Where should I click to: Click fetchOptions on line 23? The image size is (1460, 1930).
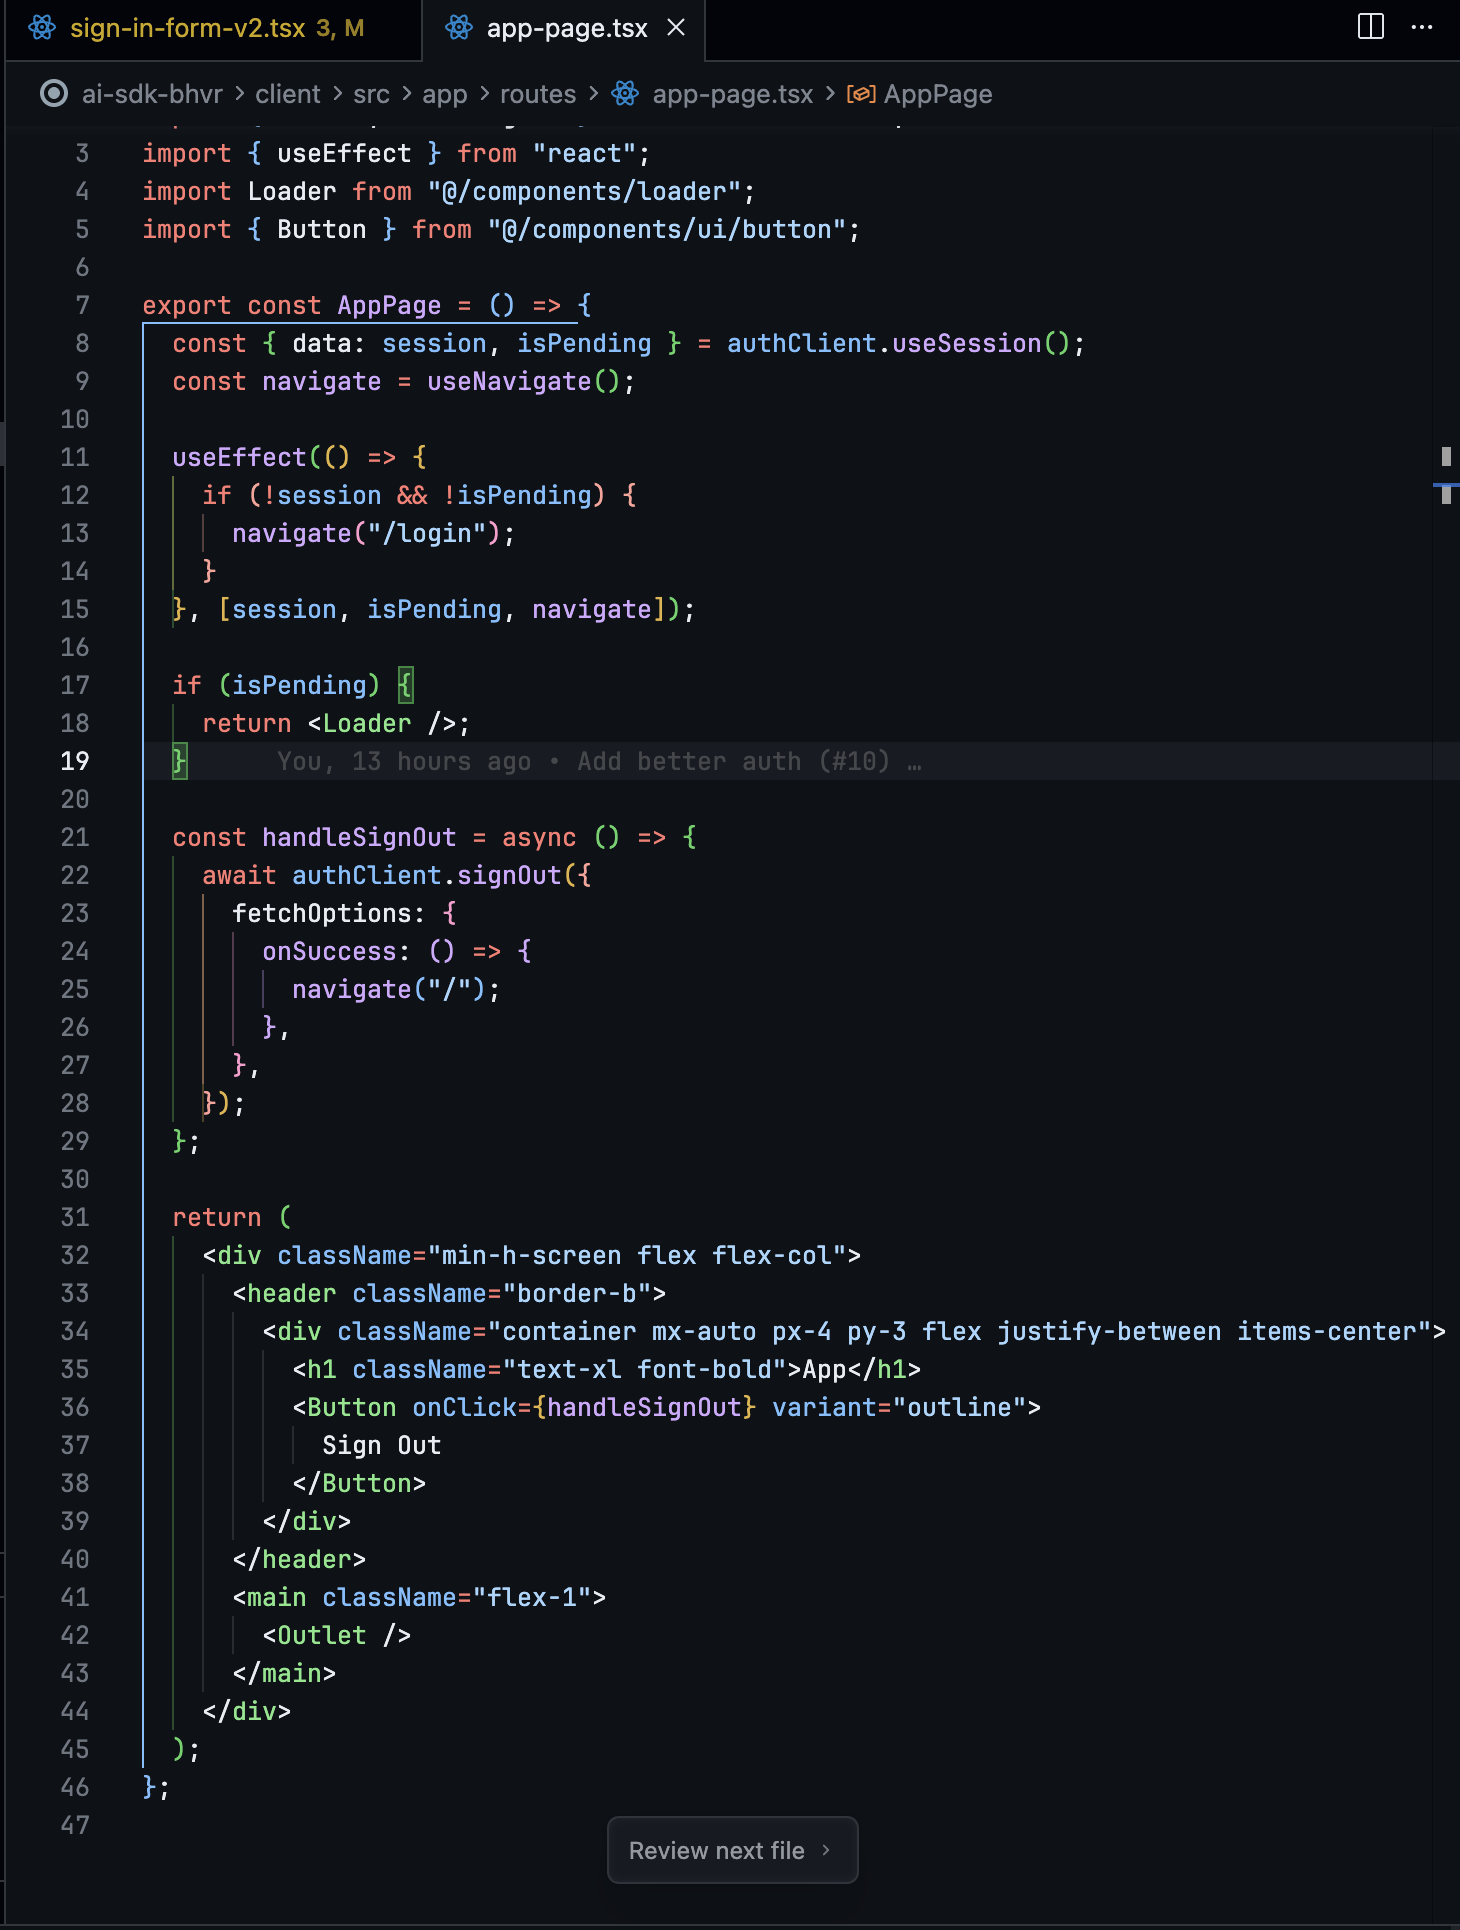click(x=322, y=914)
